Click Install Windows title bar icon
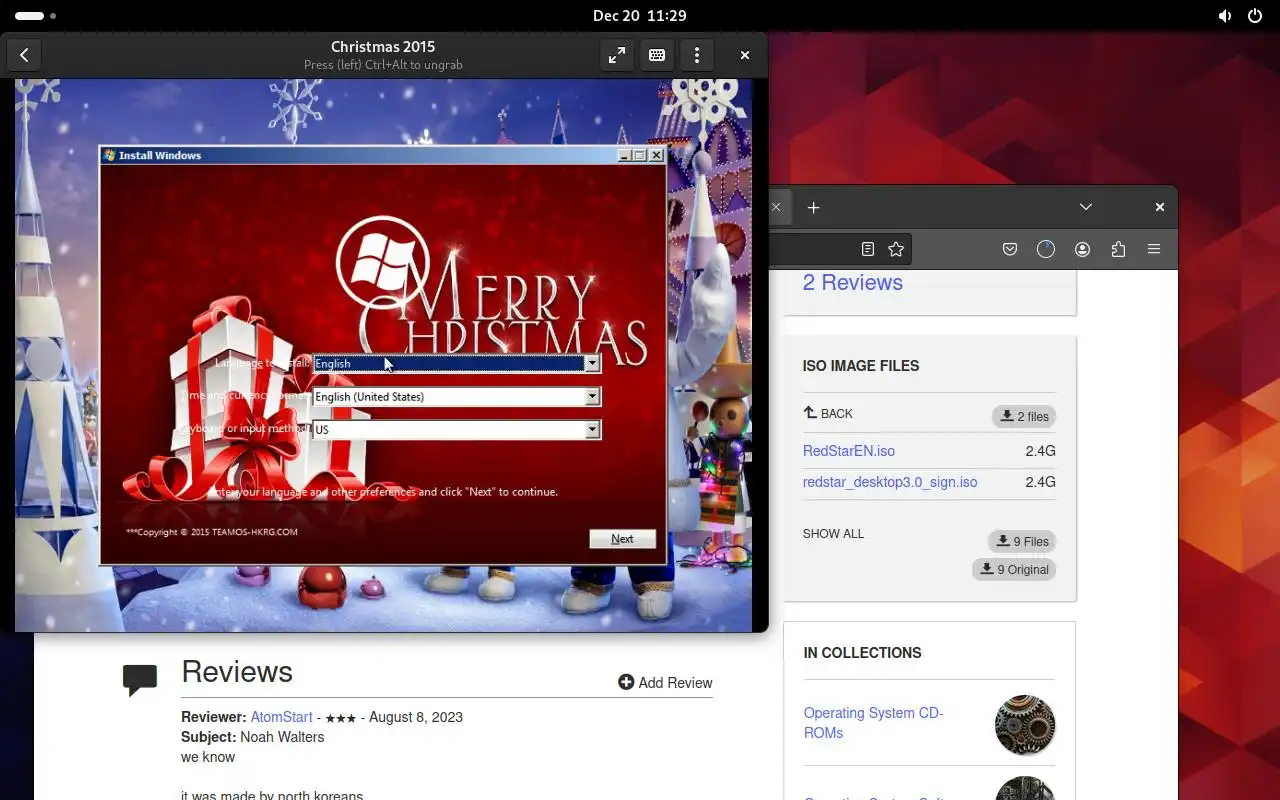The image size is (1280, 800). [x=110, y=155]
